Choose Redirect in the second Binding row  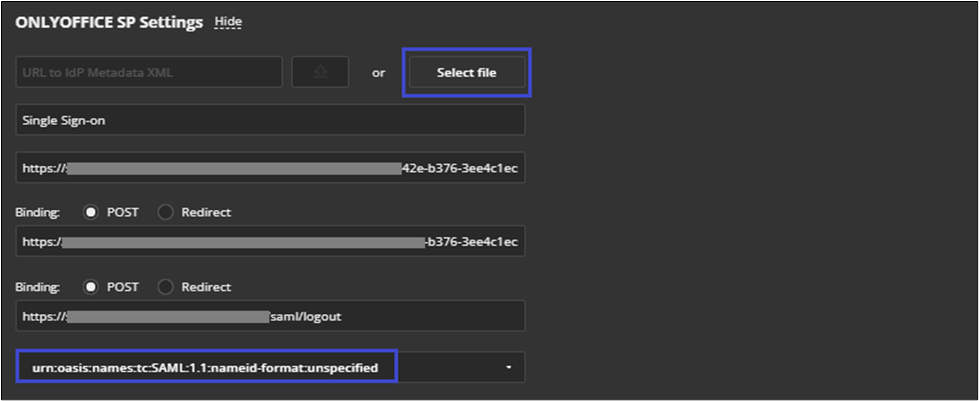tap(166, 287)
